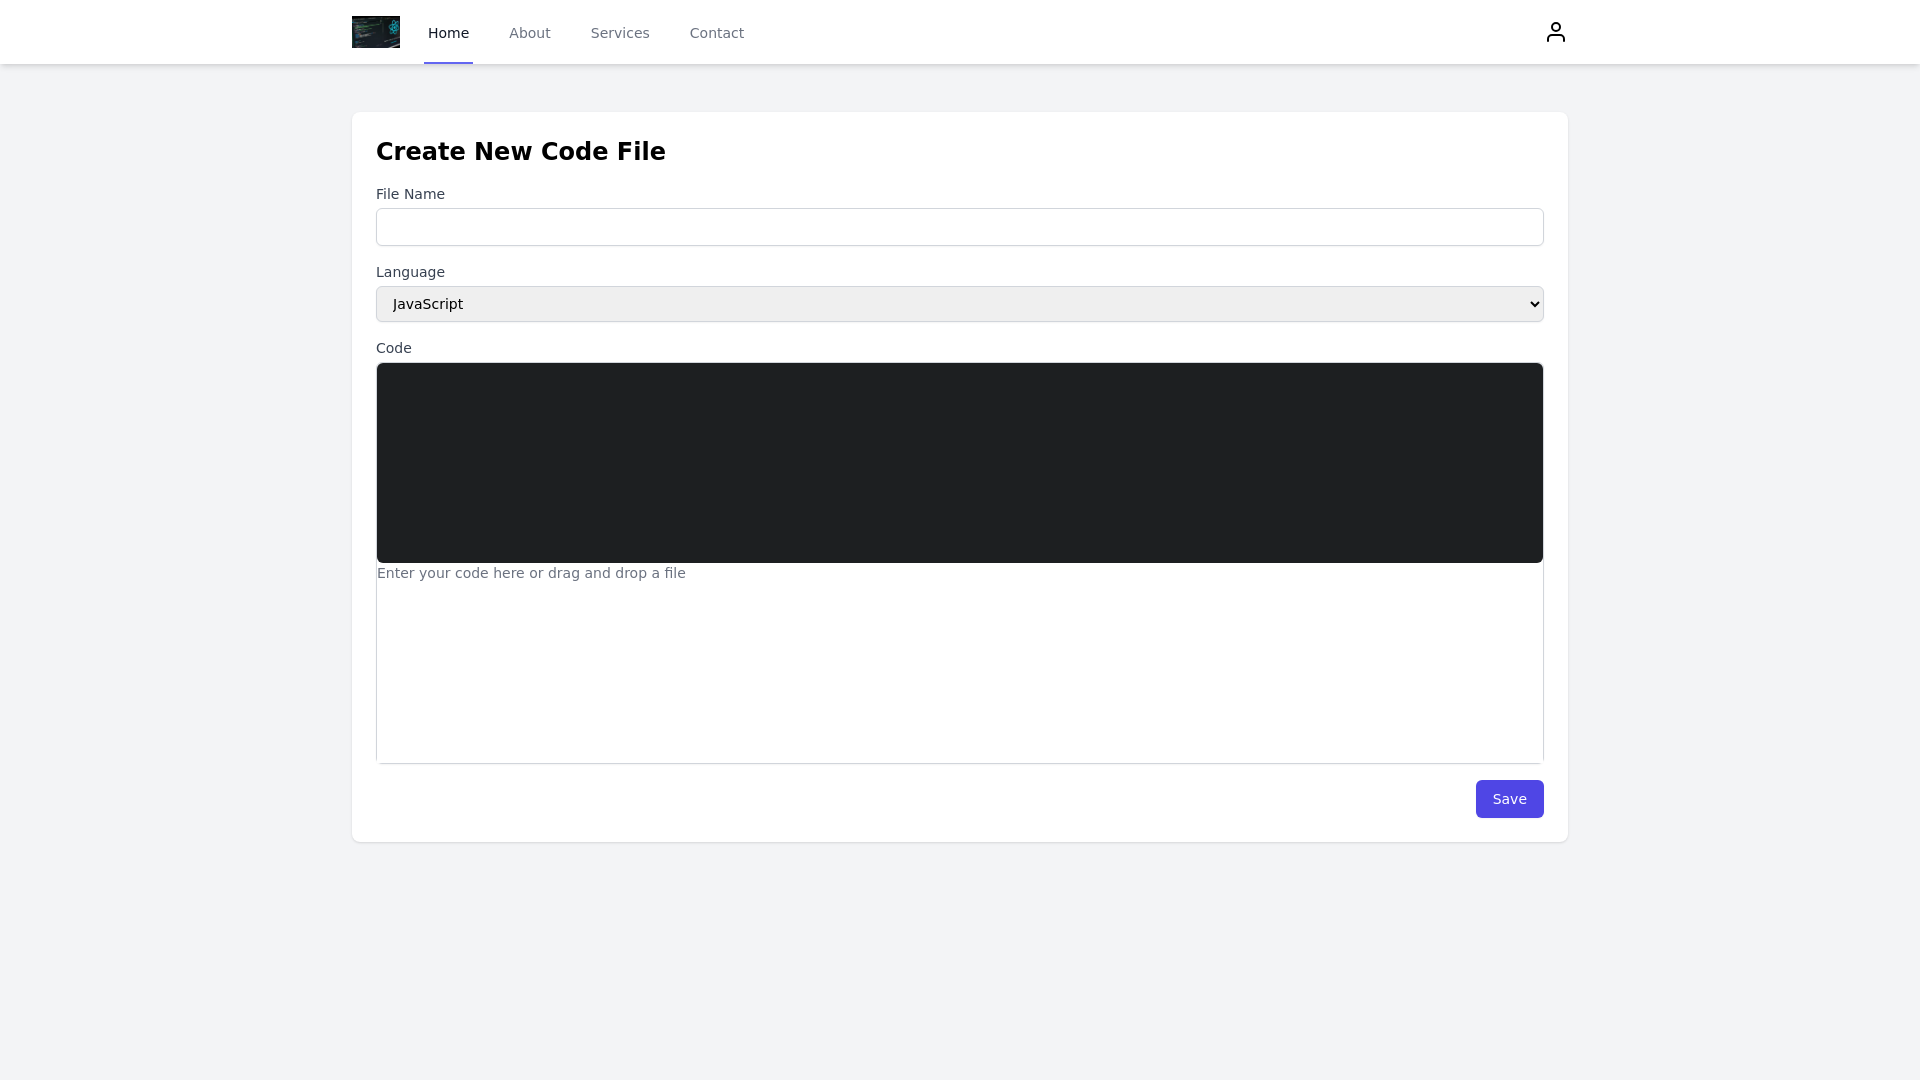Select JavaScript in the language selector

959,303
